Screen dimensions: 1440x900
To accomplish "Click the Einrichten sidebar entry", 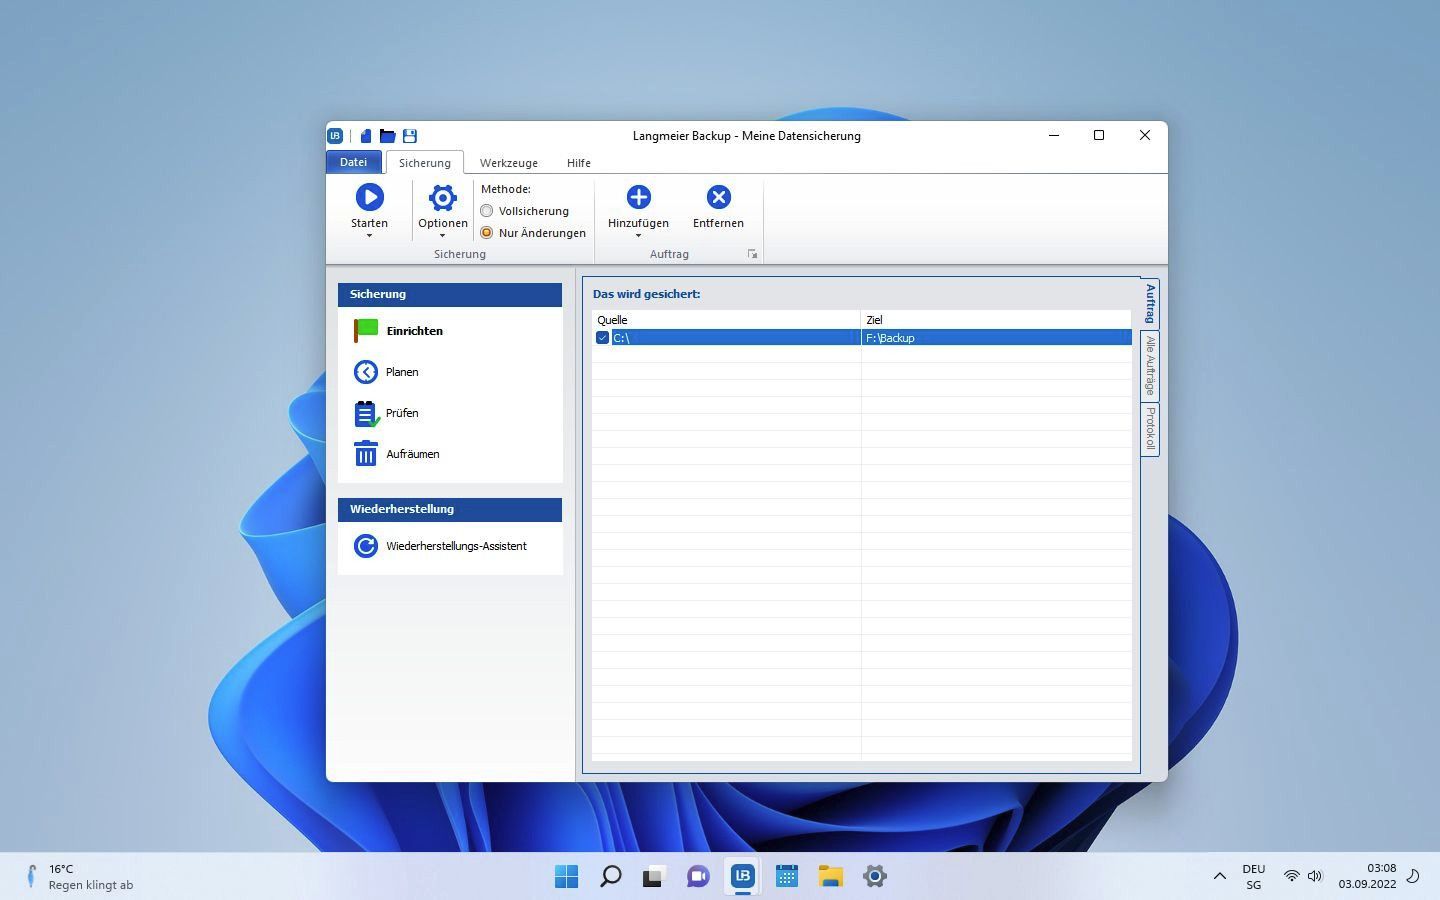I will [414, 331].
